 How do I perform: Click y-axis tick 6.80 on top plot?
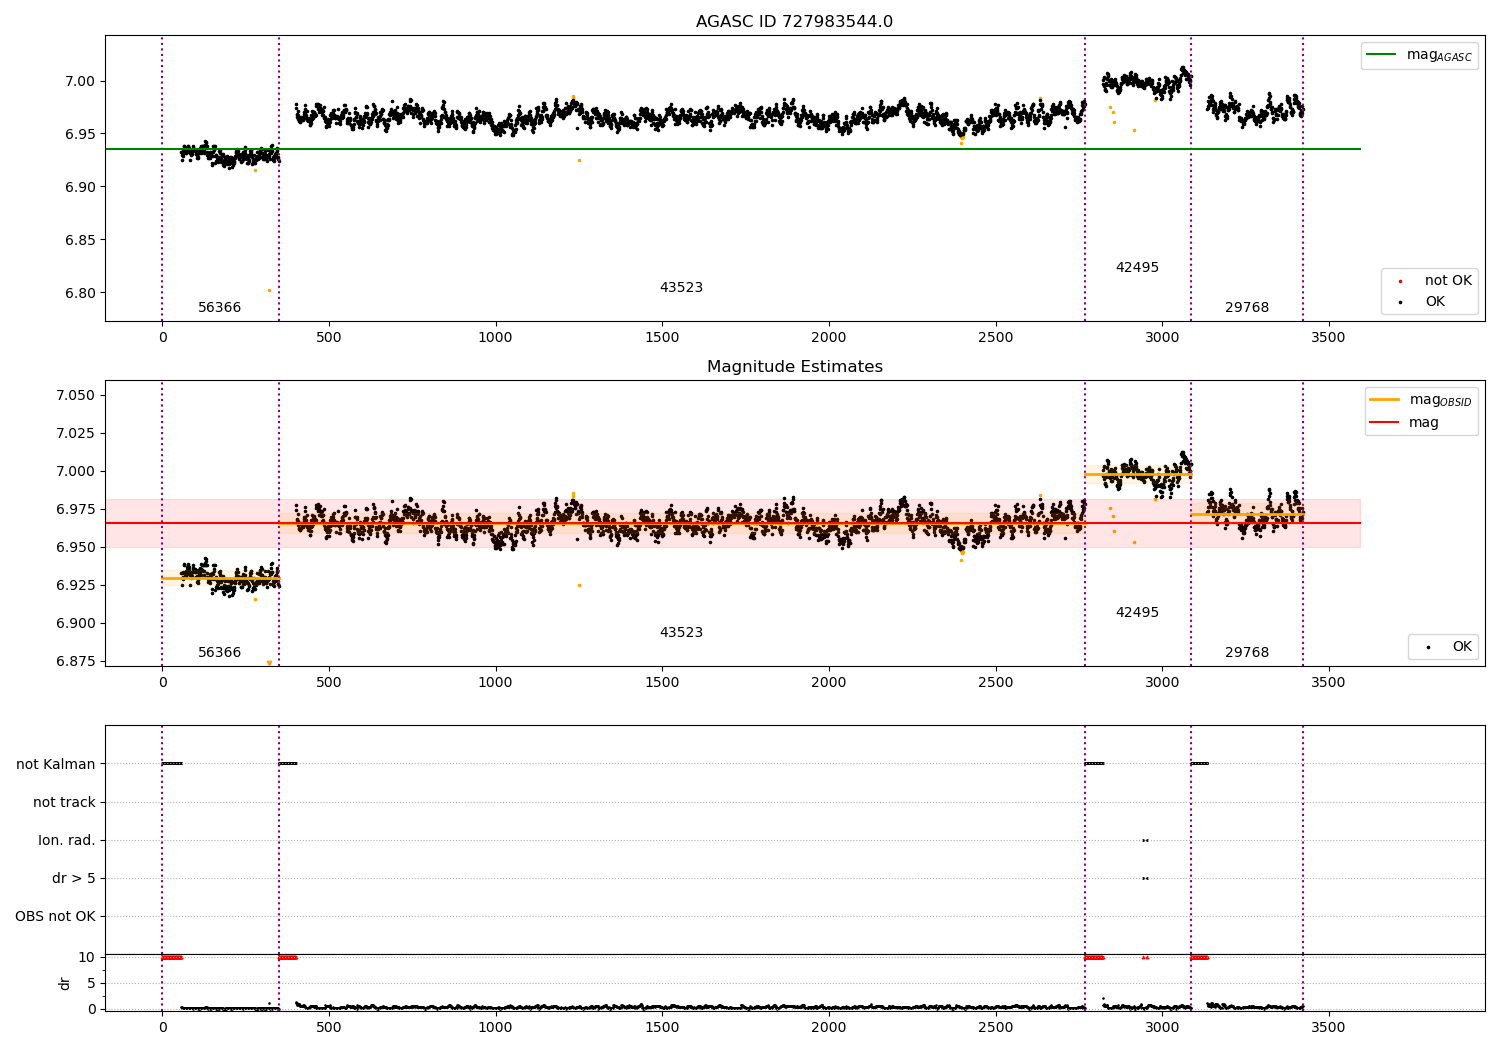(x=79, y=294)
